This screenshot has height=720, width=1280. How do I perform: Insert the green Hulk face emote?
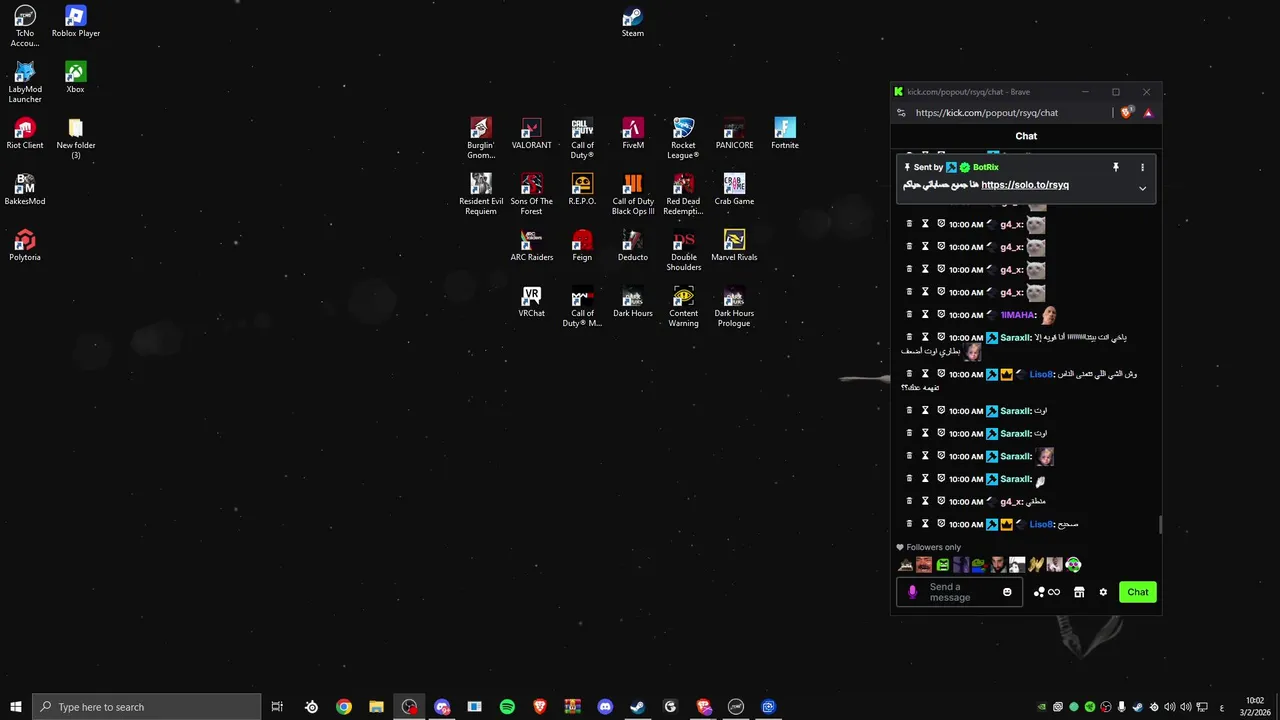pyautogui.click(x=942, y=565)
